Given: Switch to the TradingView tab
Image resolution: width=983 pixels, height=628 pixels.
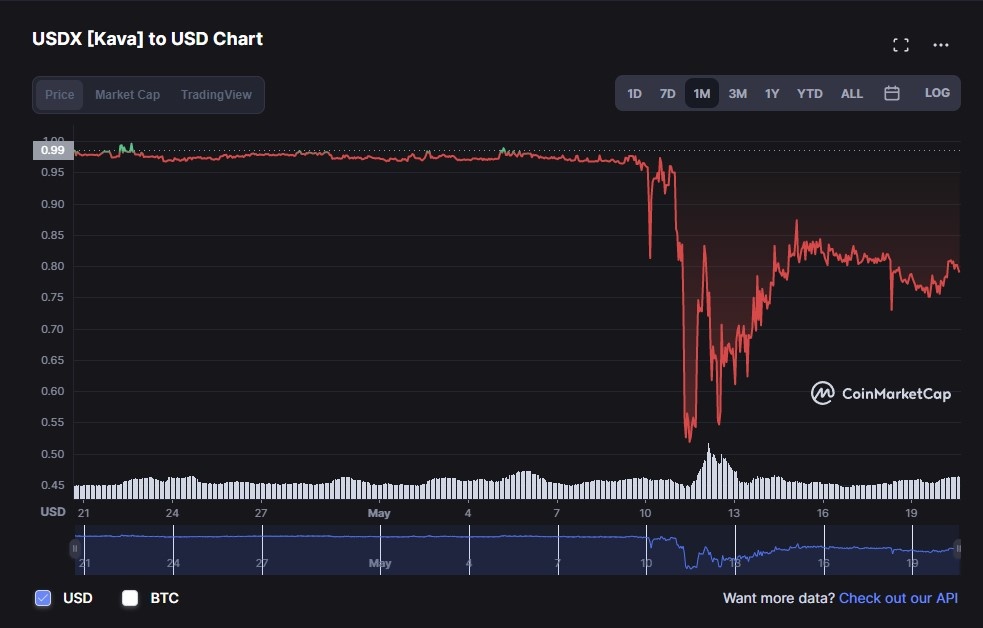Looking at the screenshot, I should pos(216,94).
